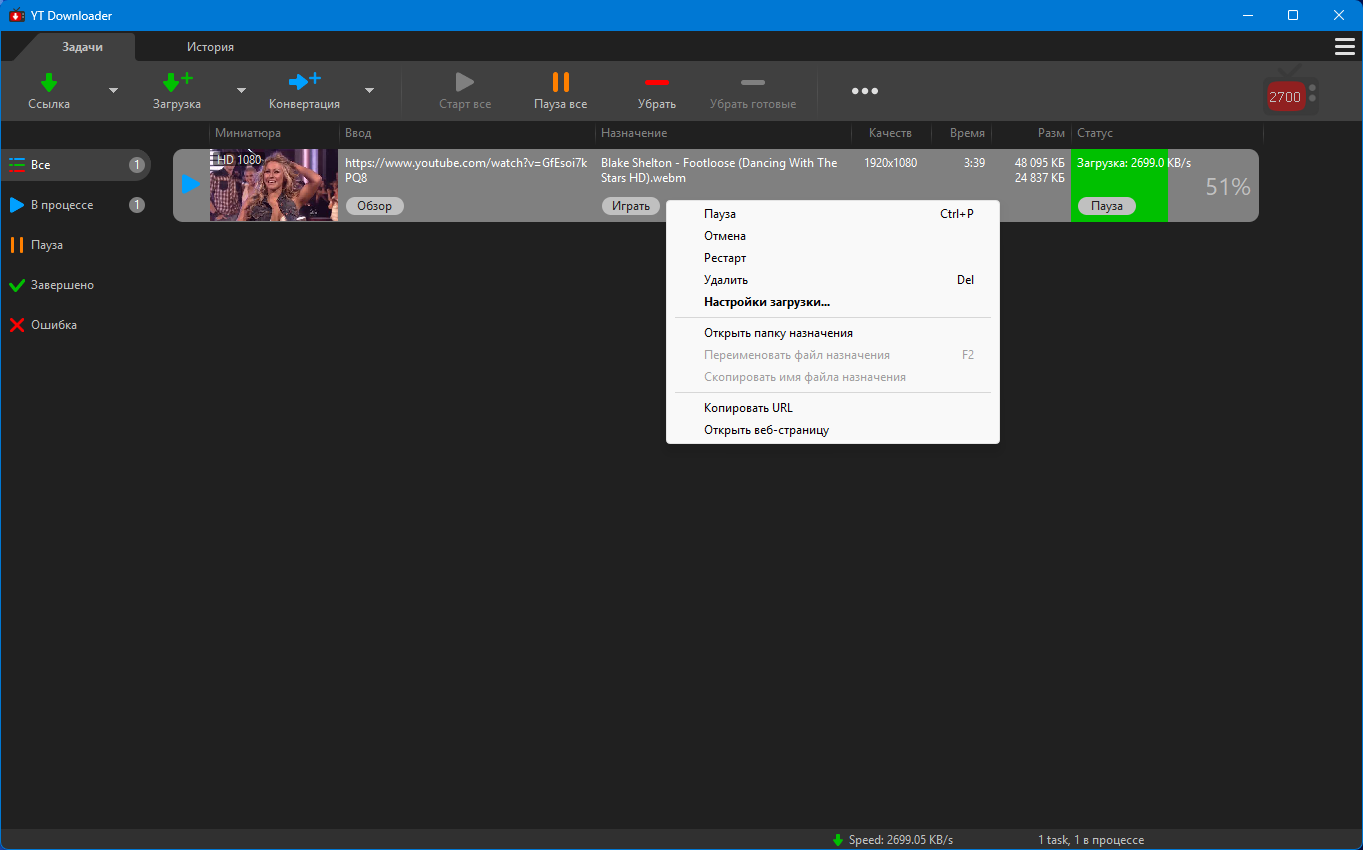Click the green Ссылка paste-link icon
This screenshot has height=850, width=1363.
pos(49,83)
